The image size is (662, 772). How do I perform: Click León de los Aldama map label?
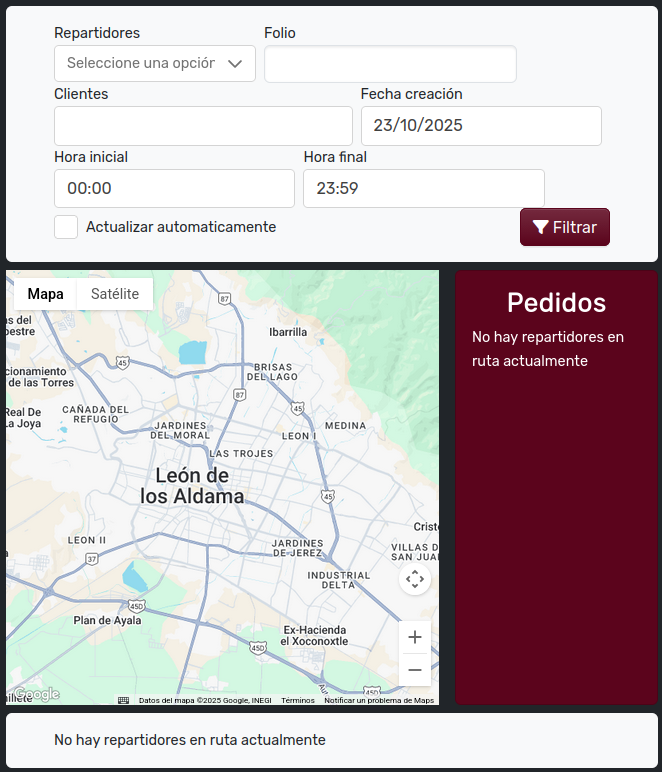pos(192,486)
